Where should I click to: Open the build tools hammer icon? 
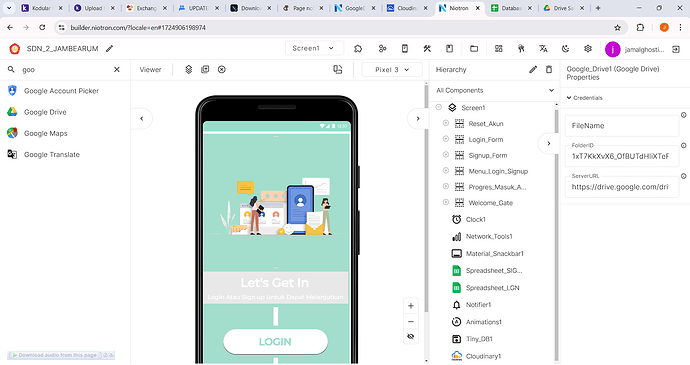427,48
